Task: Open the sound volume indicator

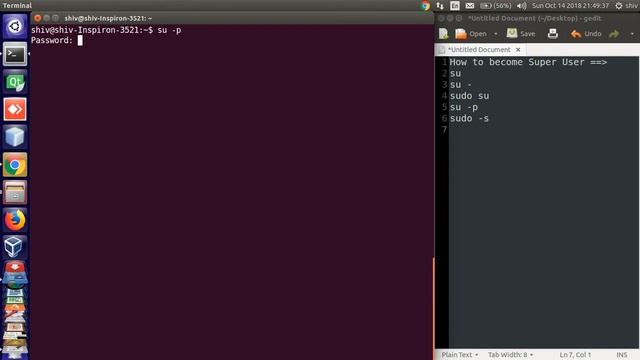Action: pos(521,6)
